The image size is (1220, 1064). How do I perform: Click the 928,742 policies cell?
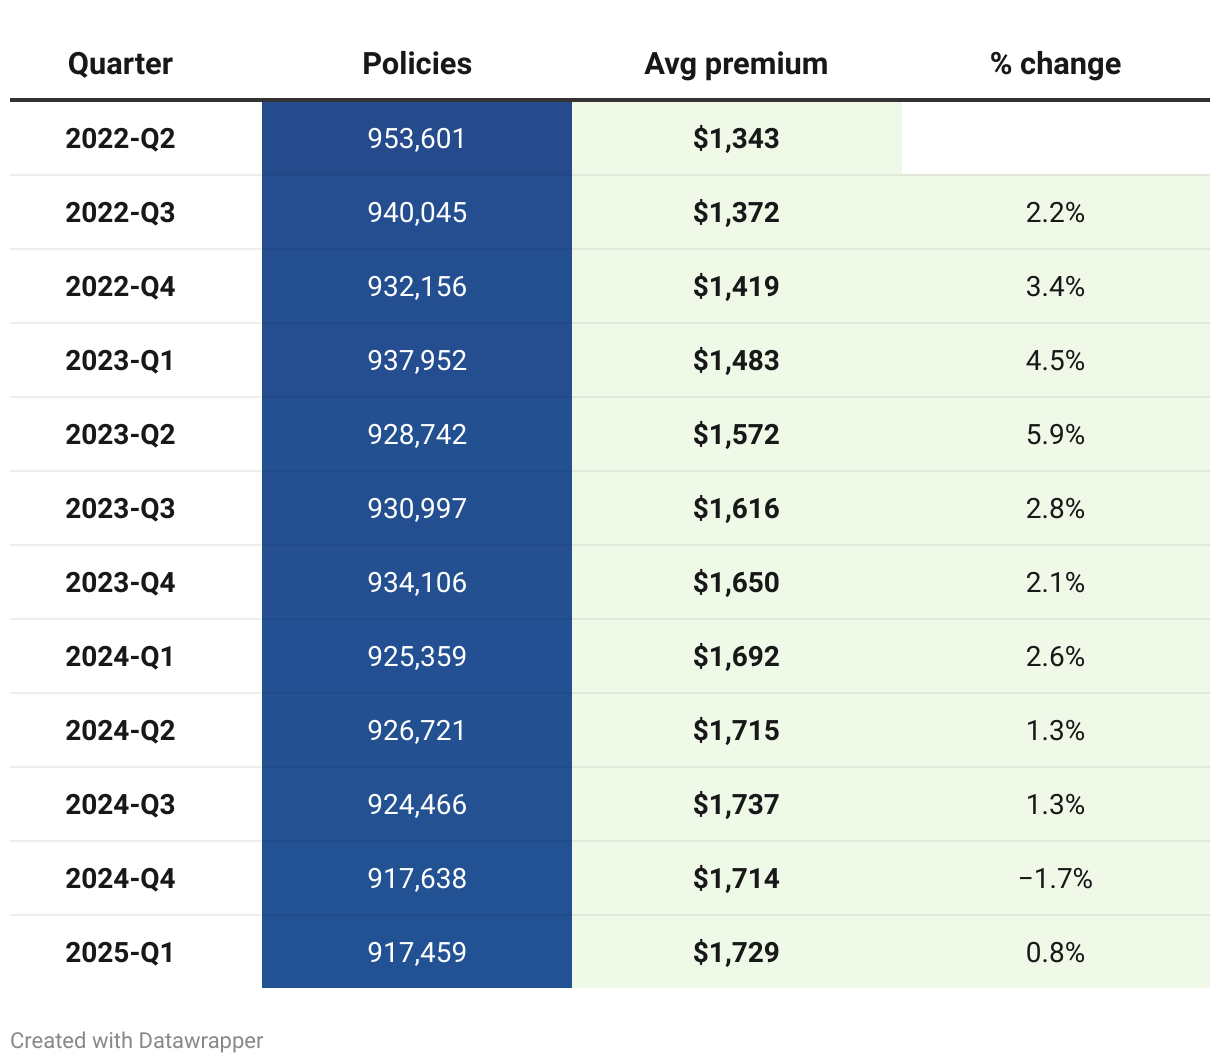[417, 434]
